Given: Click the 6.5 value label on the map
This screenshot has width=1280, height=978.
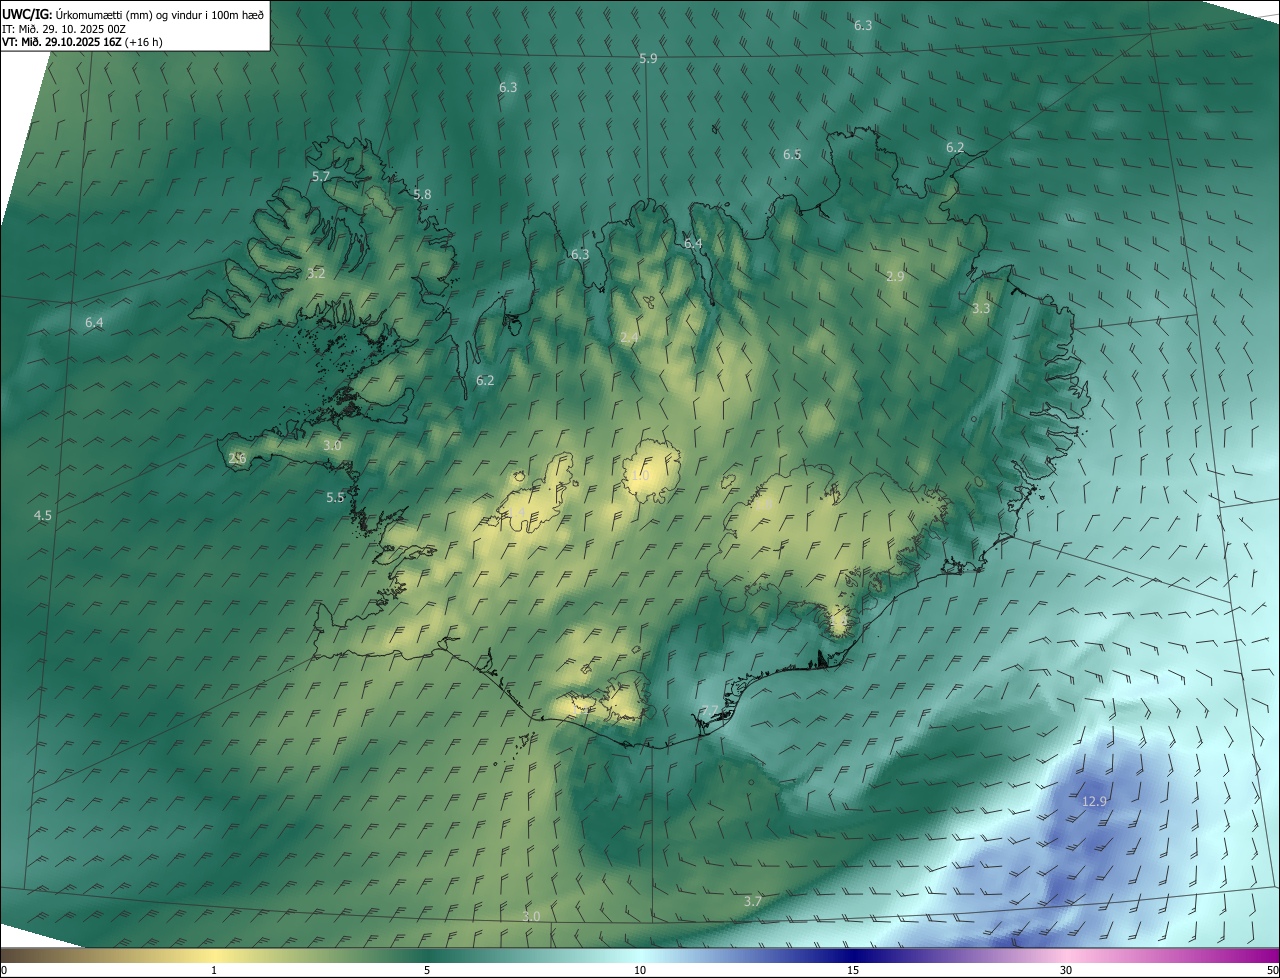Looking at the screenshot, I should (x=792, y=154).
